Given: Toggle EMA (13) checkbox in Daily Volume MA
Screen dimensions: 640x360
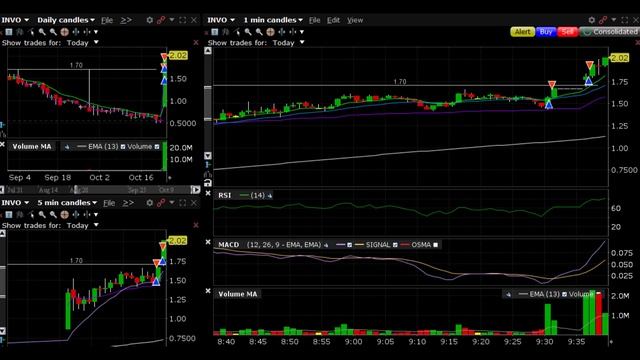Looking at the screenshot, I should (123, 147).
